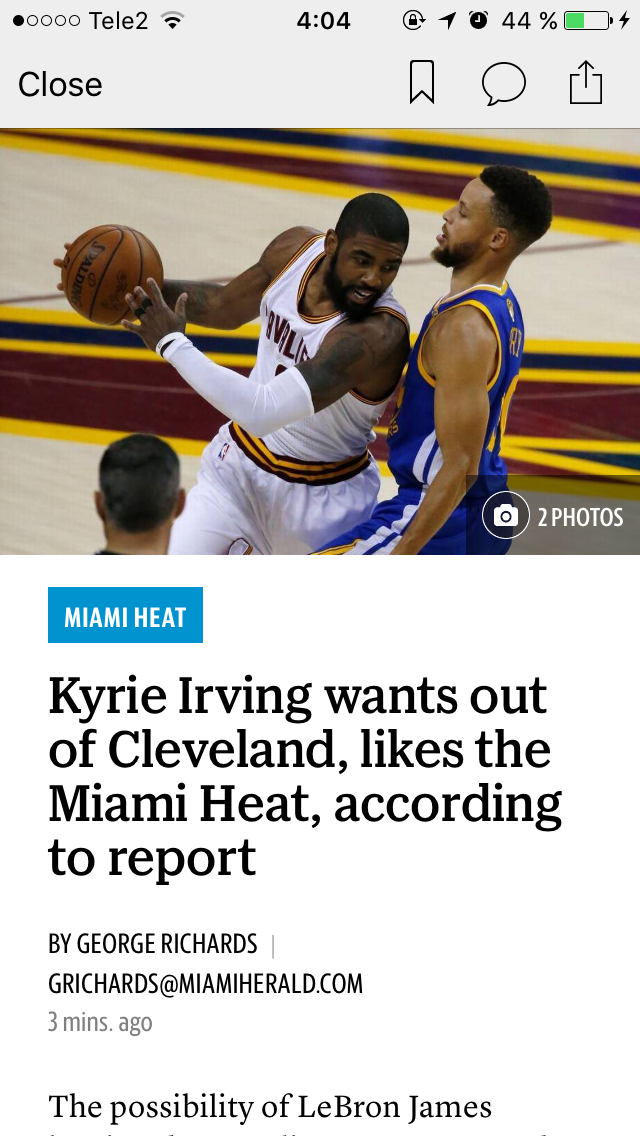Open the MIAMI HEAT section tag
The width and height of the screenshot is (640, 1136).
[125, 615]
